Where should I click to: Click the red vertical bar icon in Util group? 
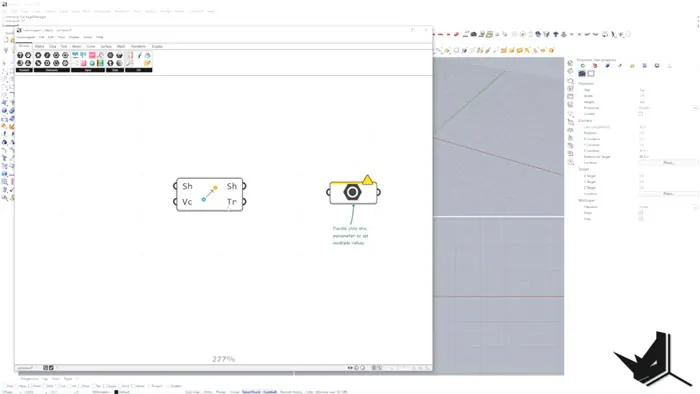coord(131,55)
